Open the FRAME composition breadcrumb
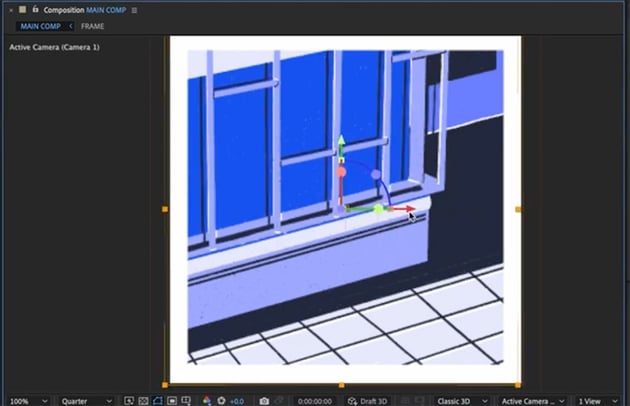Viewport: 630px width, 406px height. coord(92,26)
